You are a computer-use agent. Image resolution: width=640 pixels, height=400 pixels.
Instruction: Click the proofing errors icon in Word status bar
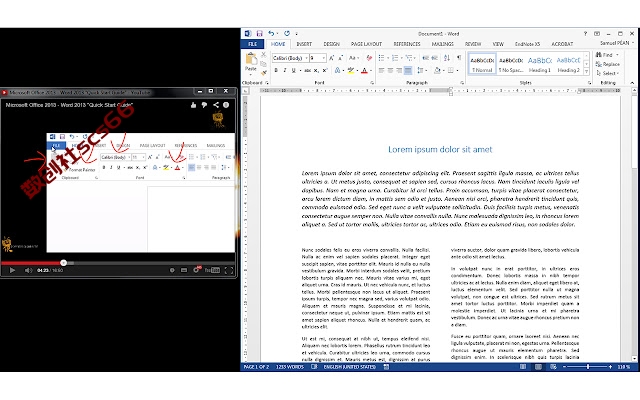coord(314,367)
